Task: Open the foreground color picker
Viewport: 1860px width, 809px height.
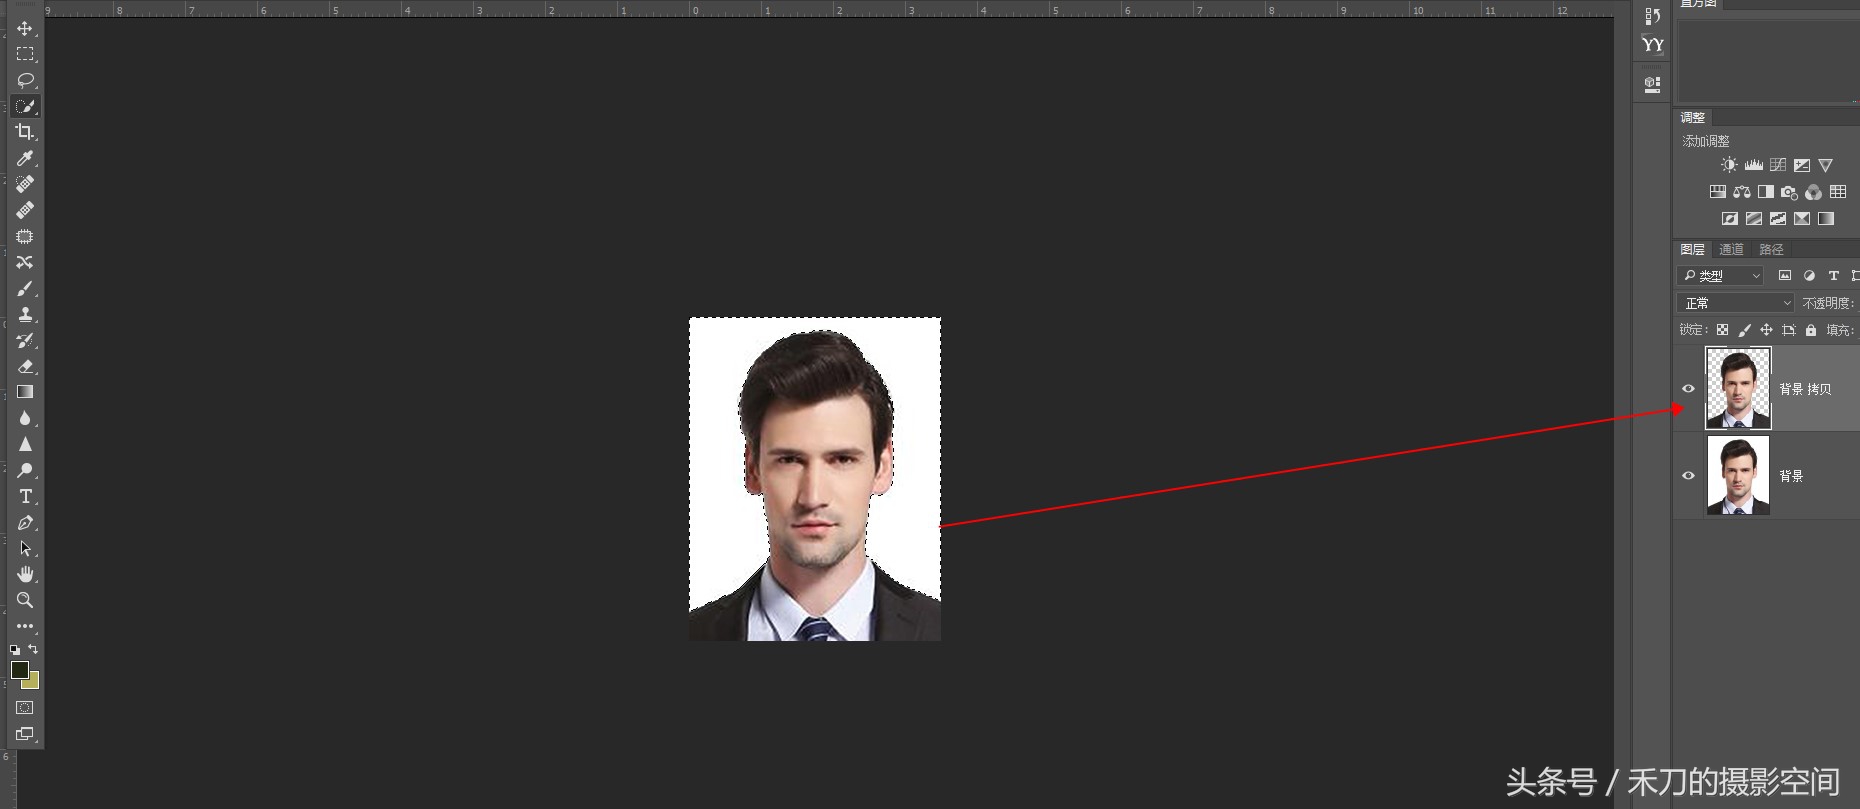Action: [19, 670]
